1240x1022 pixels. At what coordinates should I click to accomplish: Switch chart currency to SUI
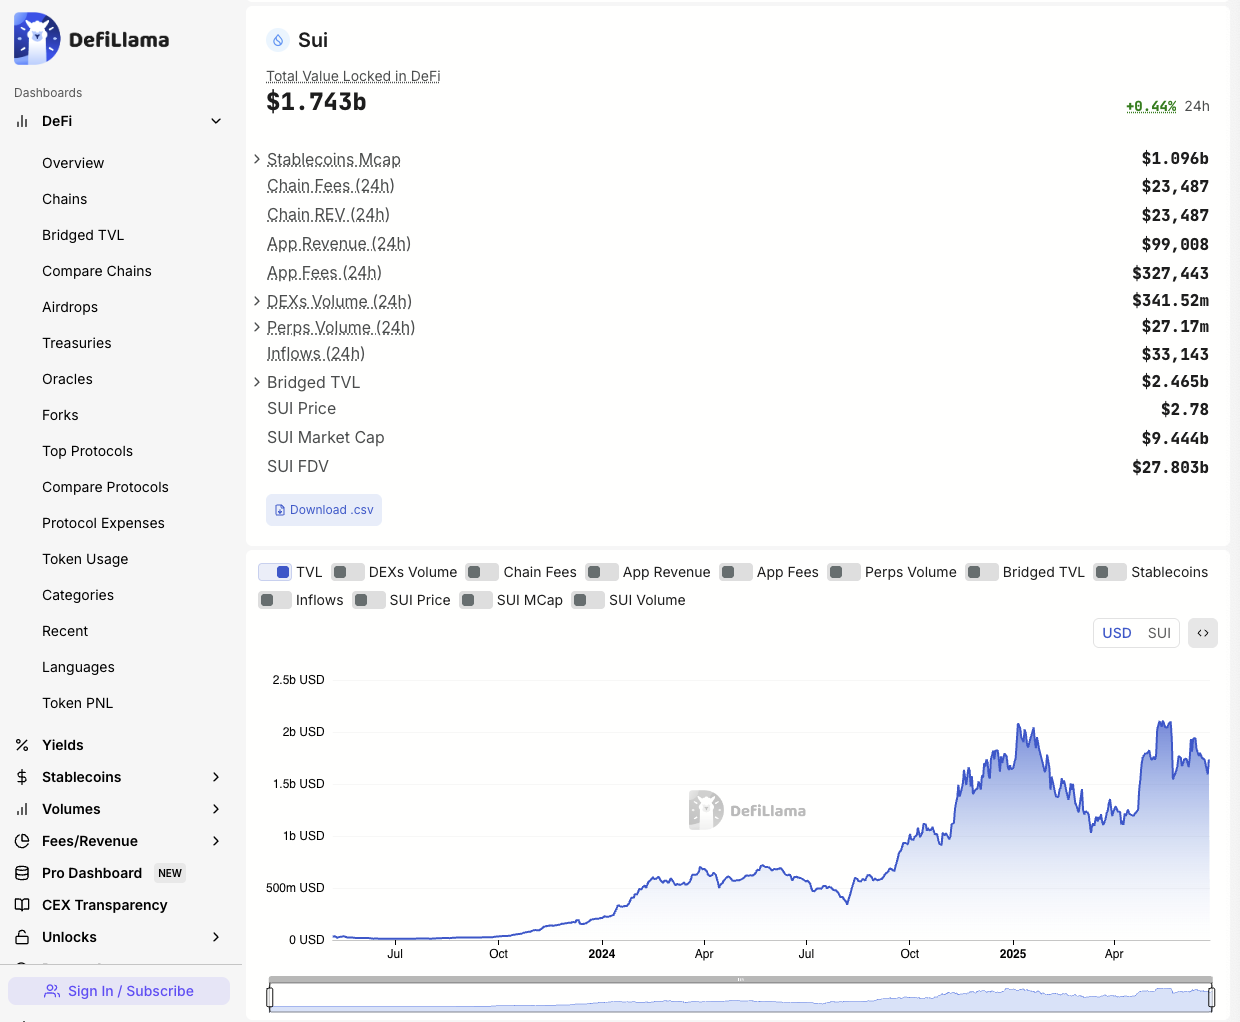point(1159,633)
